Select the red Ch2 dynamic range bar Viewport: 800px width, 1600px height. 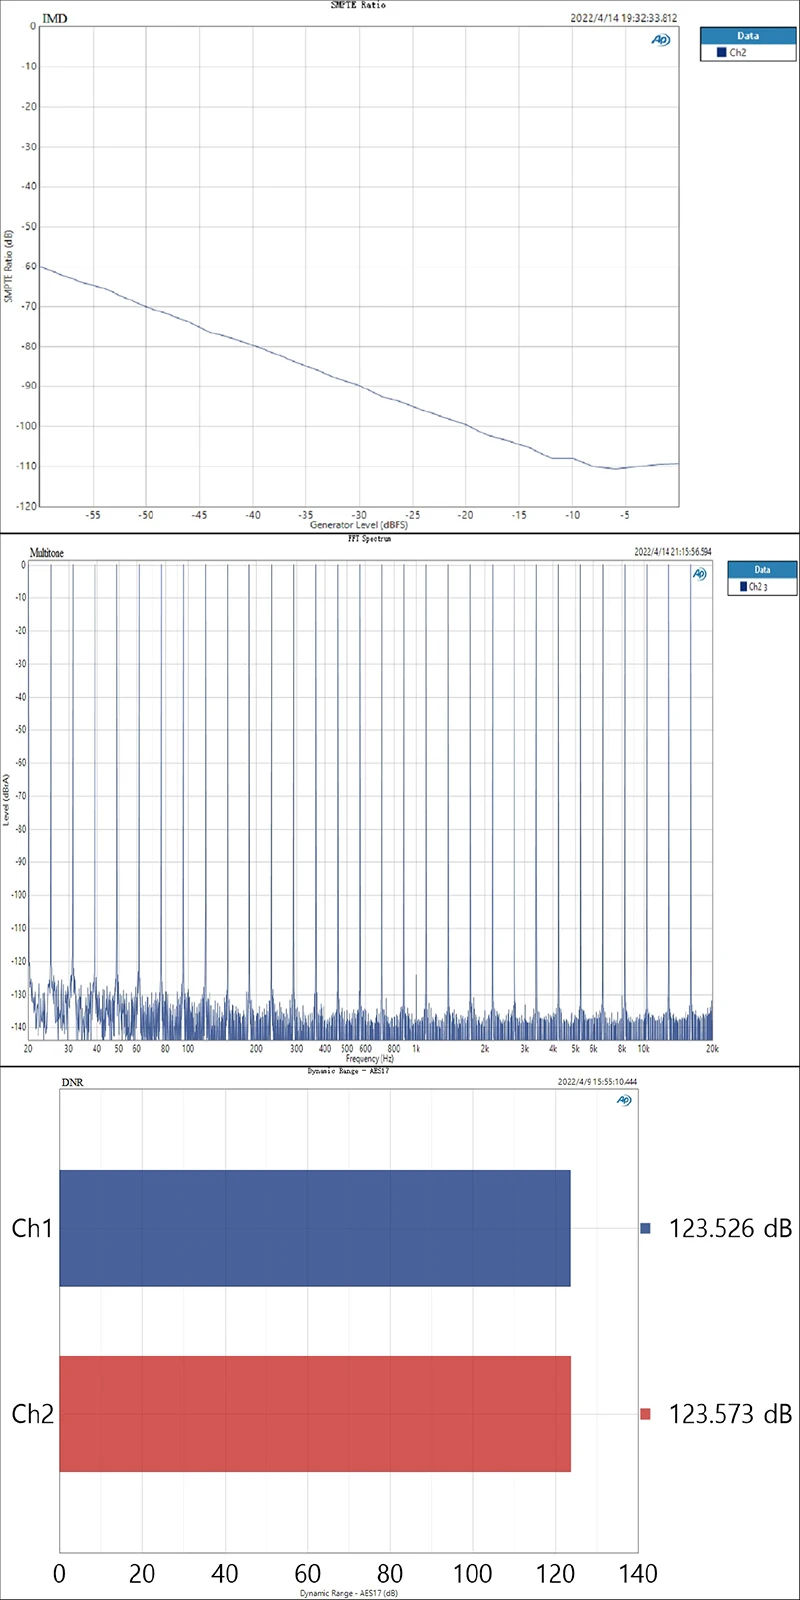pyautogui.click(x=315, y=1414)
